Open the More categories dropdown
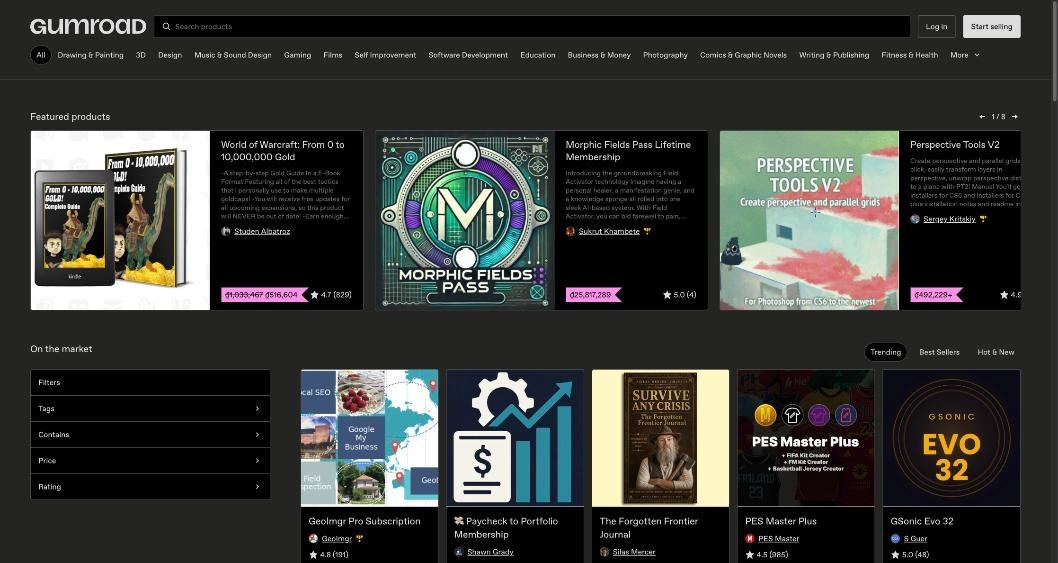 (964, 55)
